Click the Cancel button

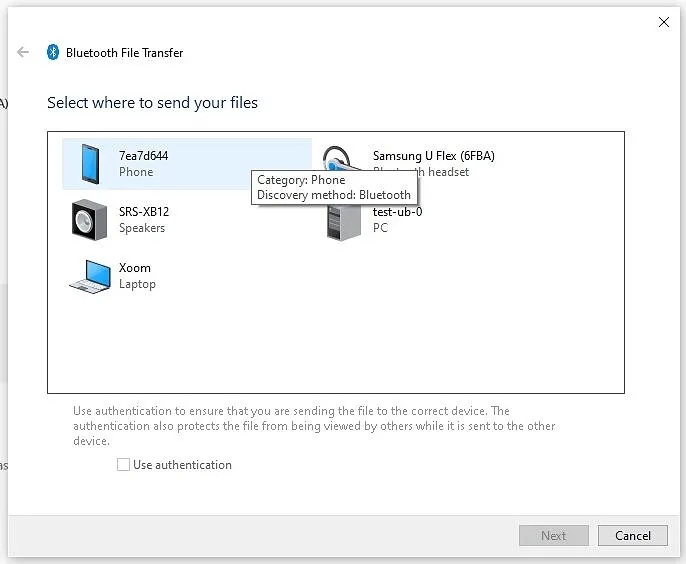point(633,536)
